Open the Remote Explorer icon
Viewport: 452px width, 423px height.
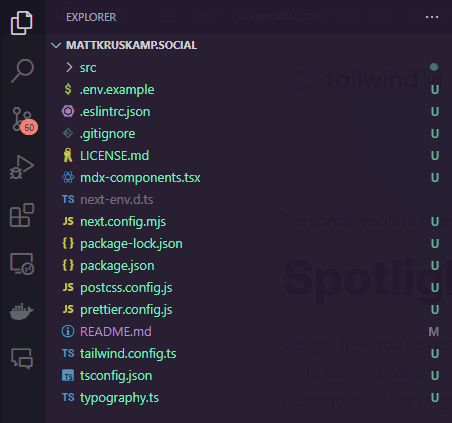(22, 264)
